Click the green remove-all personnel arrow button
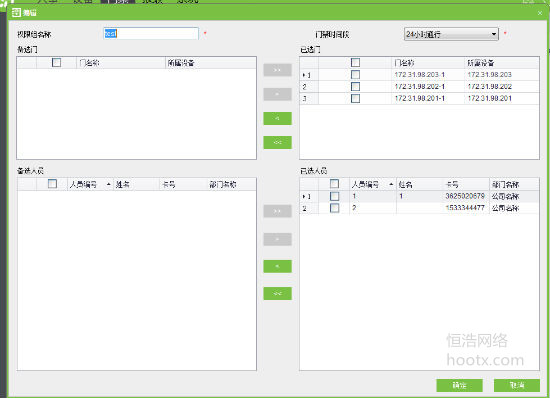The image size is (550, 398). 277,294
